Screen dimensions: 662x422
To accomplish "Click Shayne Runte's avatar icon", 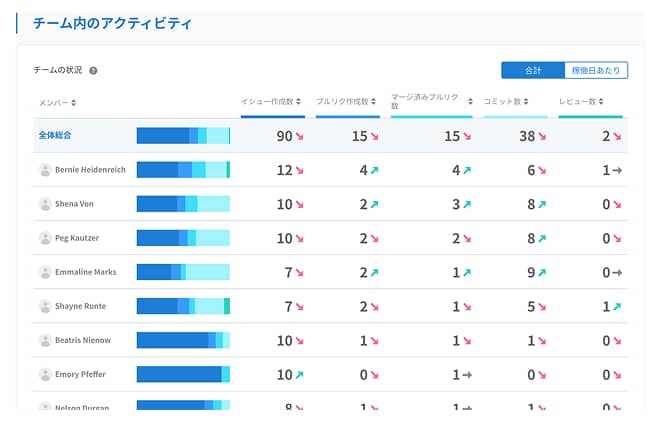I will 45,306.
